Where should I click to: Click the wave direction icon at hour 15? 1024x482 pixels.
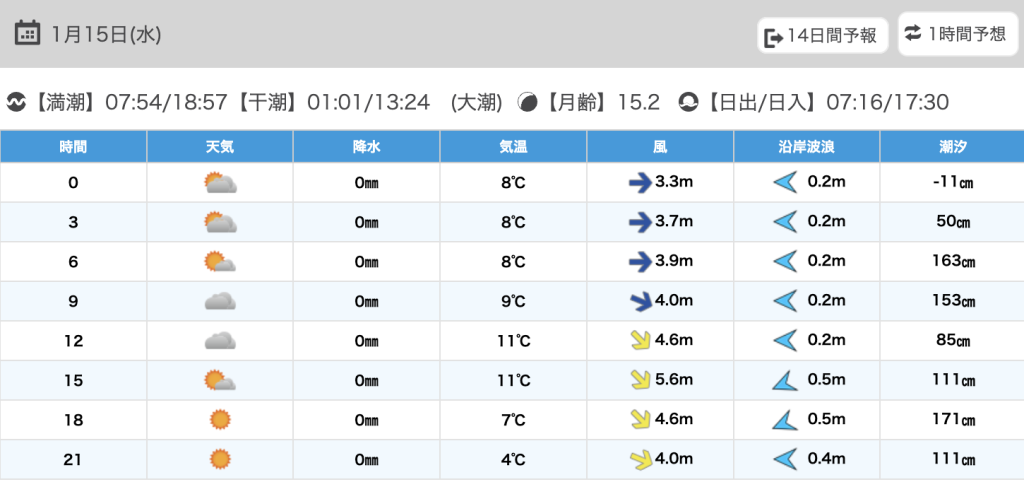(x=785, y=380)
